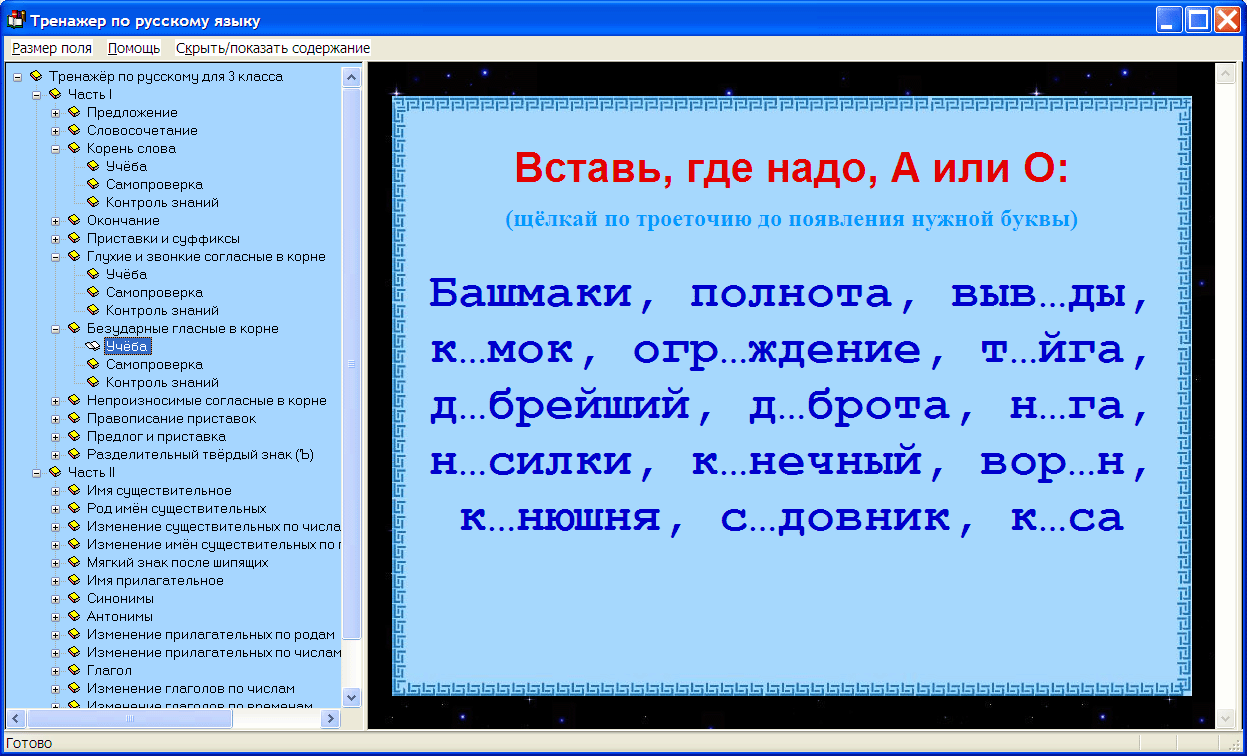The height and width of the screenshot is (756, 1247).
Task: Click the book icon next to Антонимы
Action: [x=74, y=617]
